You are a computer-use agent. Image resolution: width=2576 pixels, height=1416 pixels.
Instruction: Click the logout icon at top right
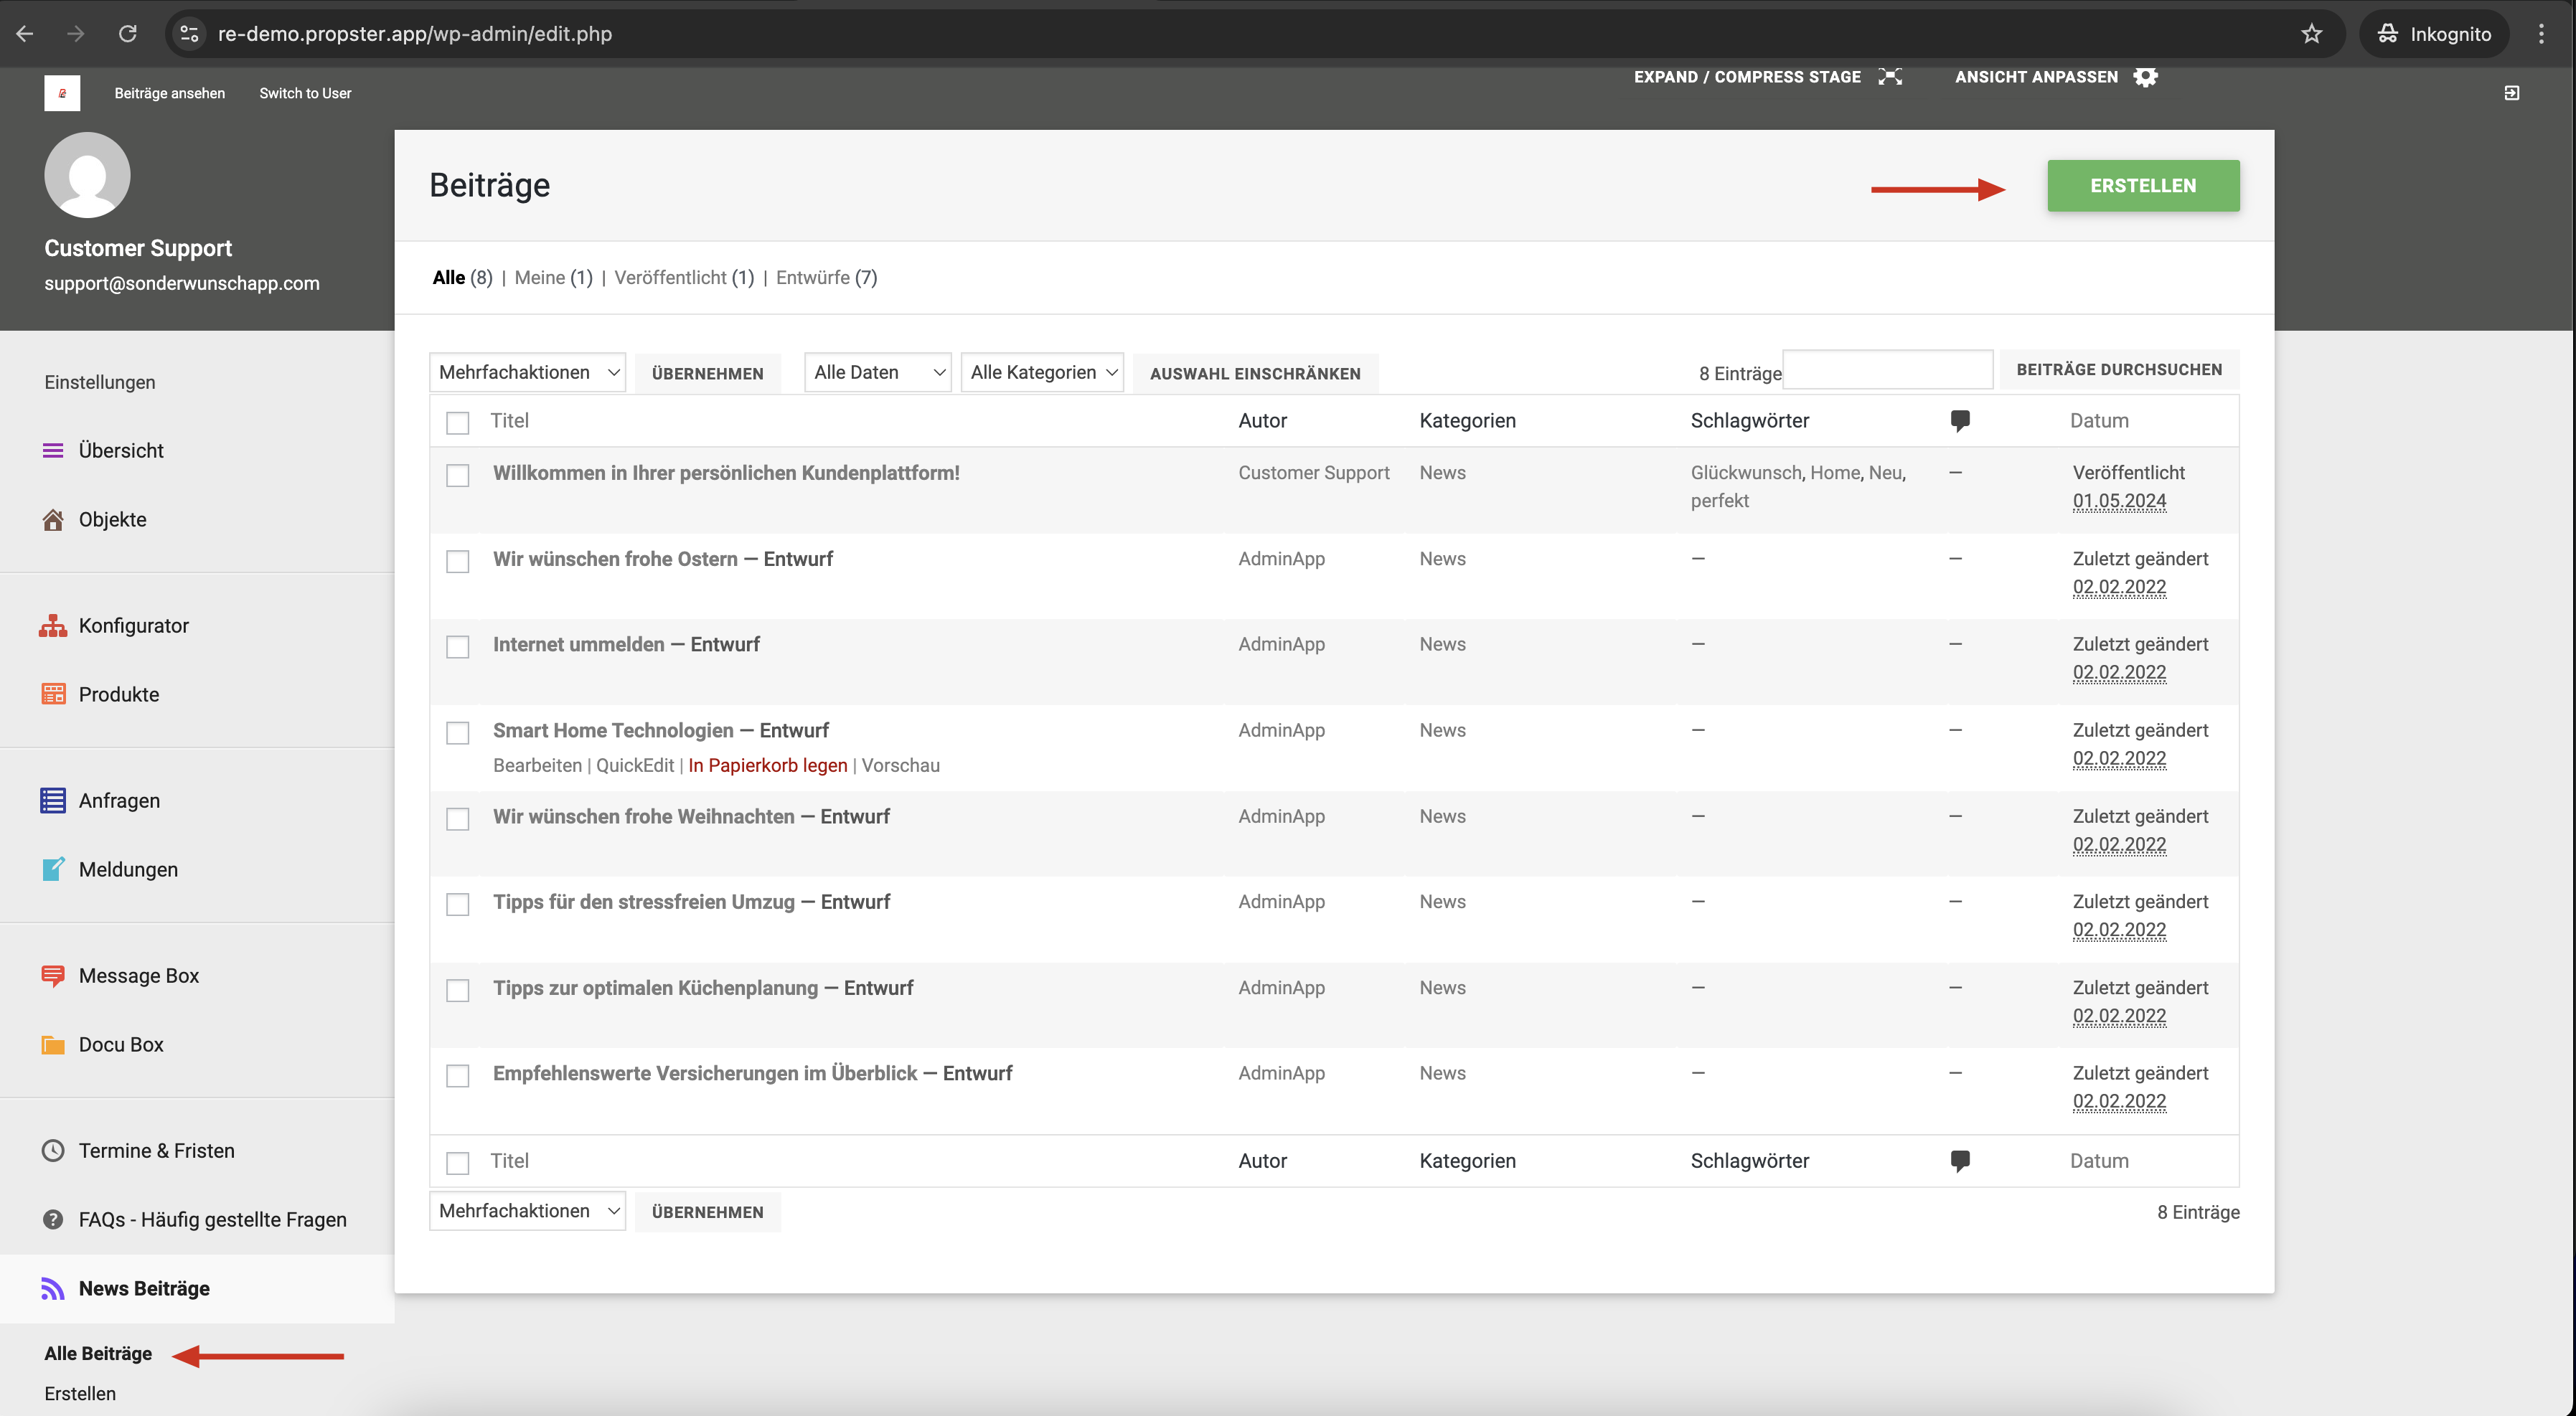click(x=2511, y=93)
